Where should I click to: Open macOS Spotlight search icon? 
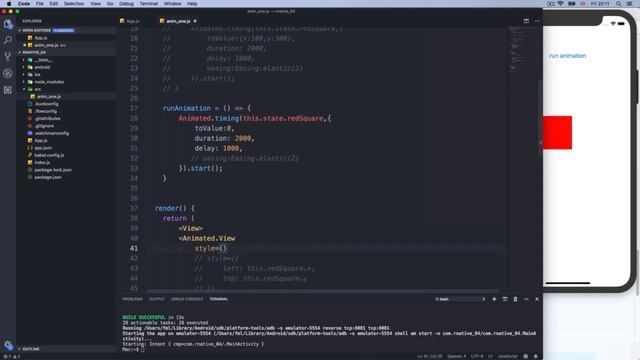pos(618,4)
